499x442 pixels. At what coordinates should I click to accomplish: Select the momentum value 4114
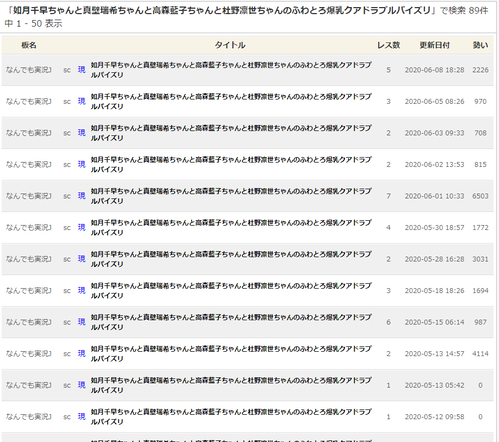[480, 354]
